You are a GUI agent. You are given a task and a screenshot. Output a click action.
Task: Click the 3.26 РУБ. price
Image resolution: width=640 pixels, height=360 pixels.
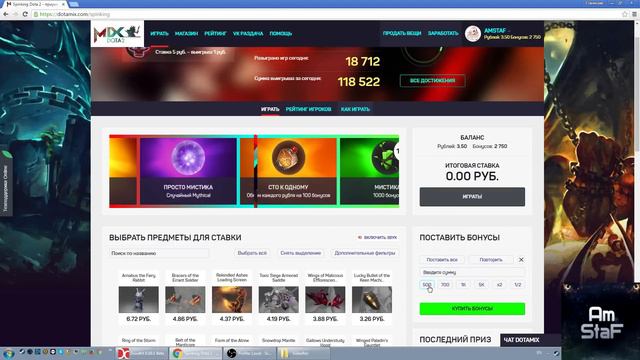click(372, 319)
